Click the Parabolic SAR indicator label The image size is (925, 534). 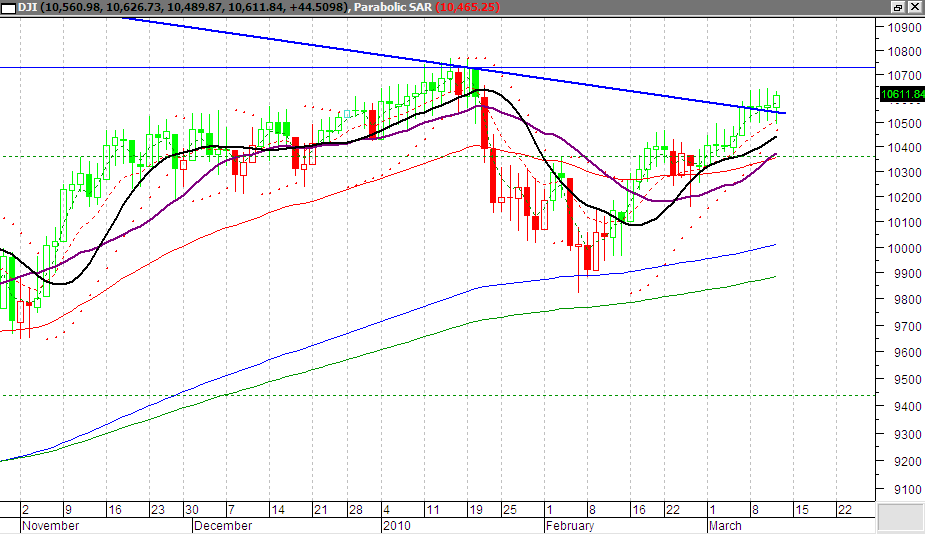tap(393, 7)
